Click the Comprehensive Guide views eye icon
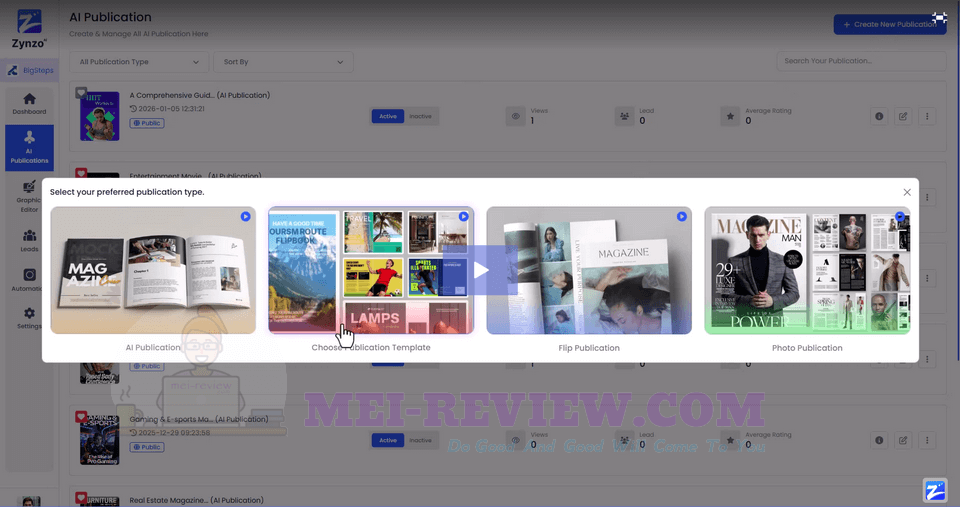The width and height of the screenshot is (960, 507). pyautogui.click(x=516, y=116)
